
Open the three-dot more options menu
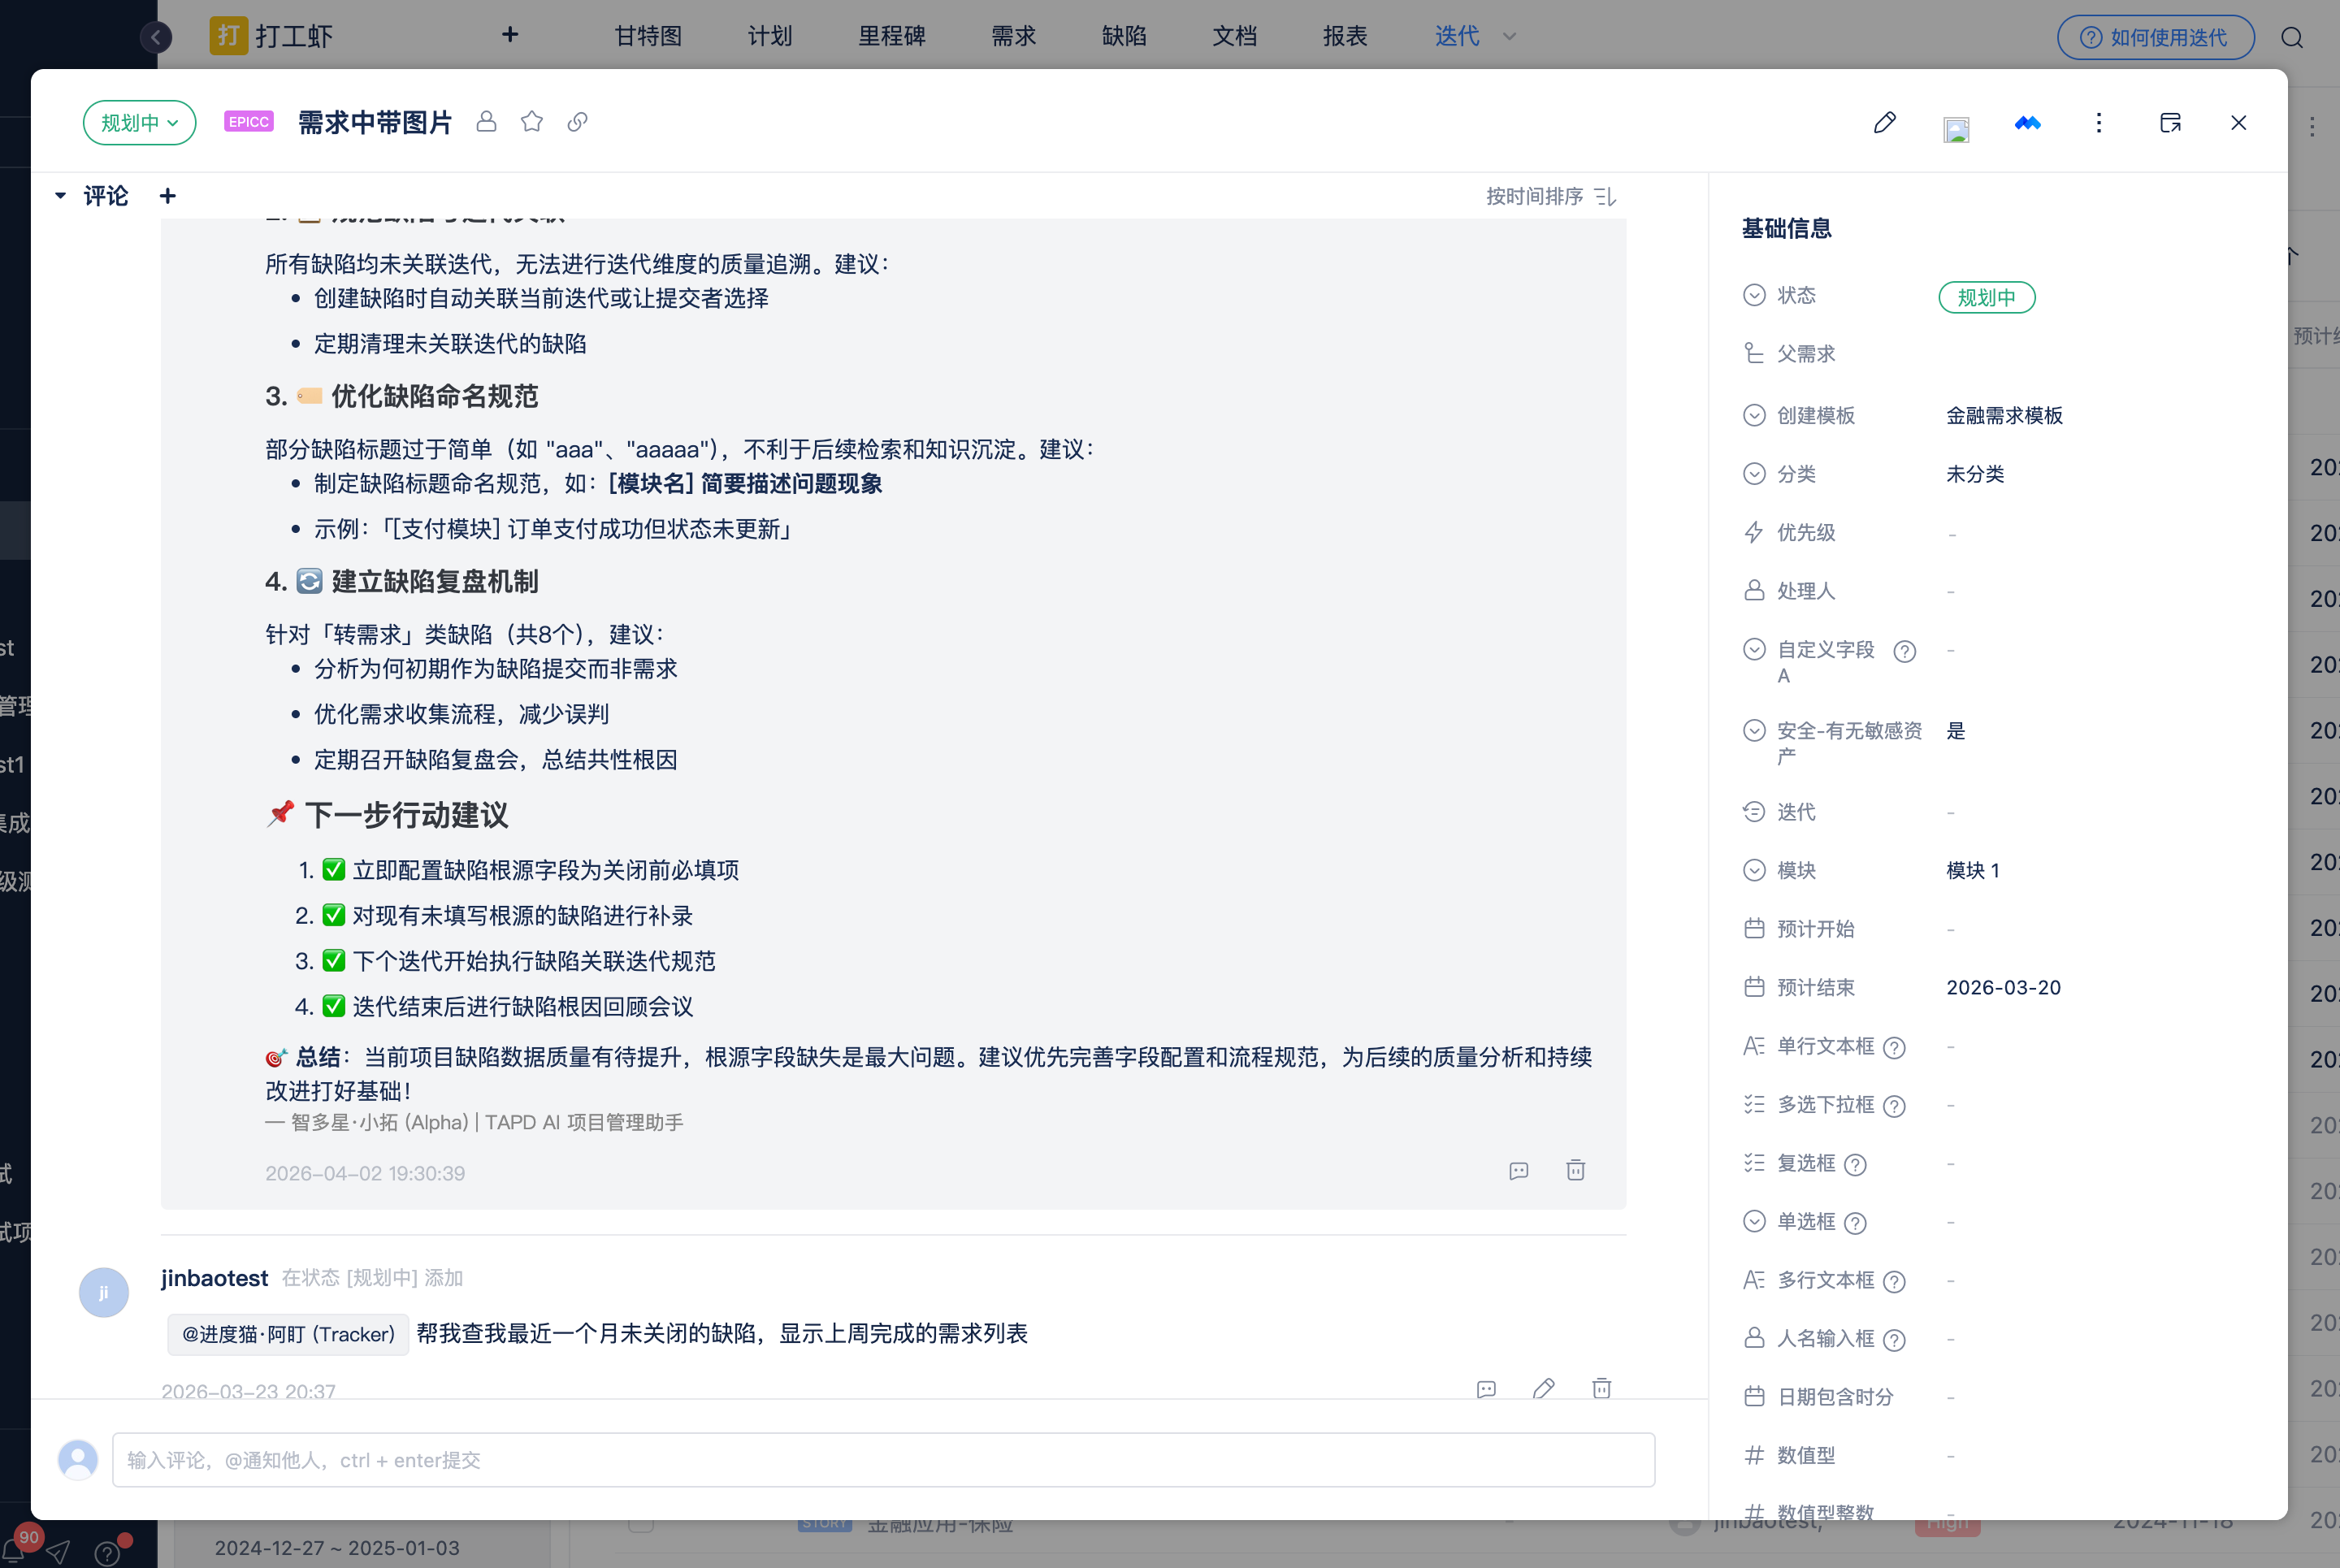point(2098,123)
